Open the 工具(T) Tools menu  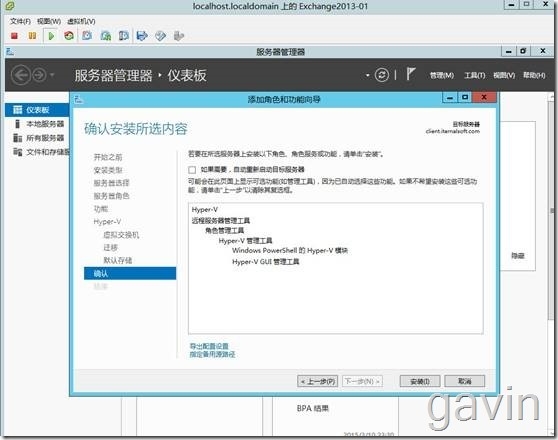(x=475, y=75)
